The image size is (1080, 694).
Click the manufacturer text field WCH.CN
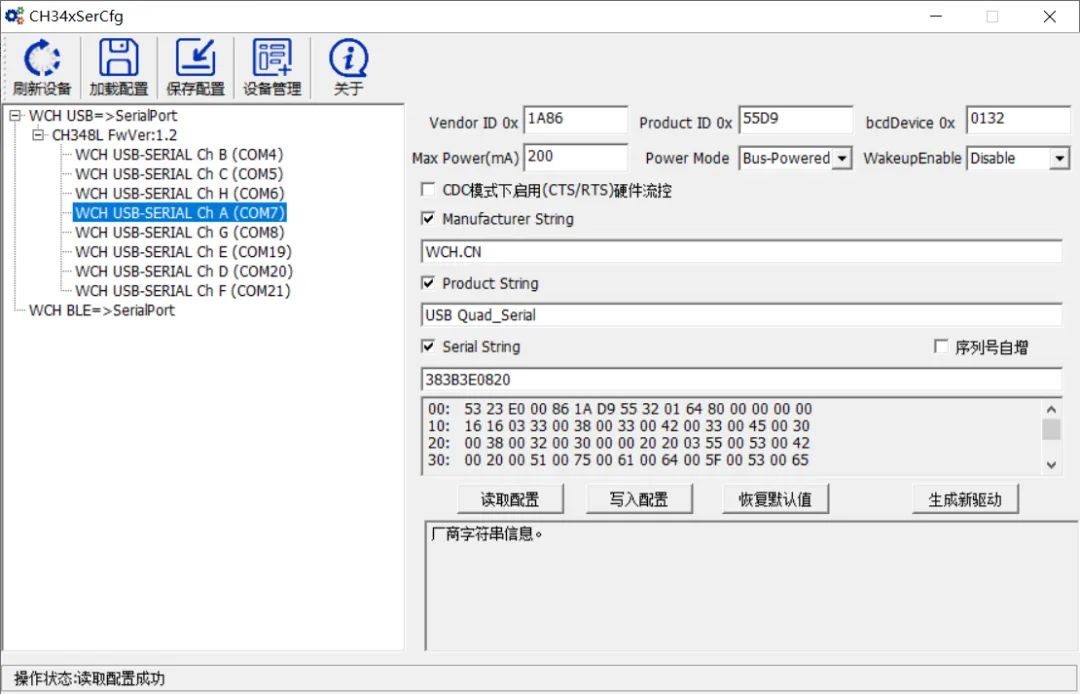click(741, 251)
